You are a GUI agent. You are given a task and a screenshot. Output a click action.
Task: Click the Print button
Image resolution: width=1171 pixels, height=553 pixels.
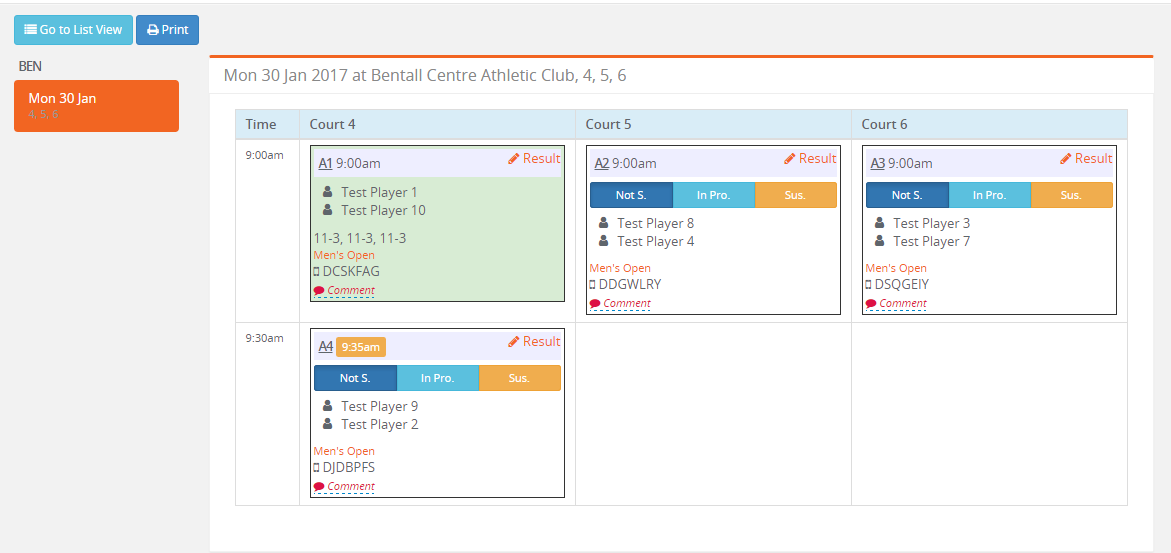167,30
